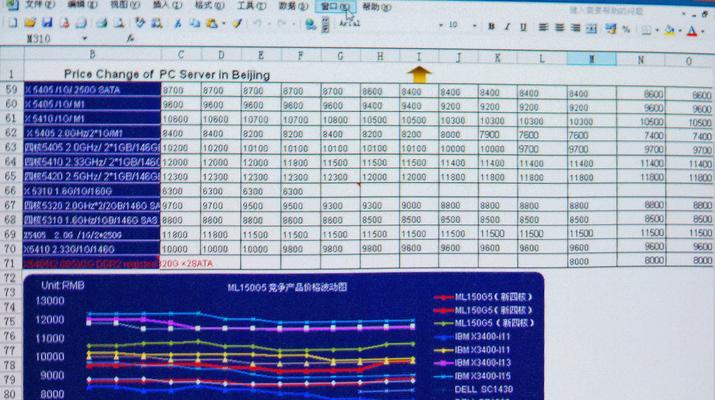Align text right
Screen dimensions: 715x400
575,28
